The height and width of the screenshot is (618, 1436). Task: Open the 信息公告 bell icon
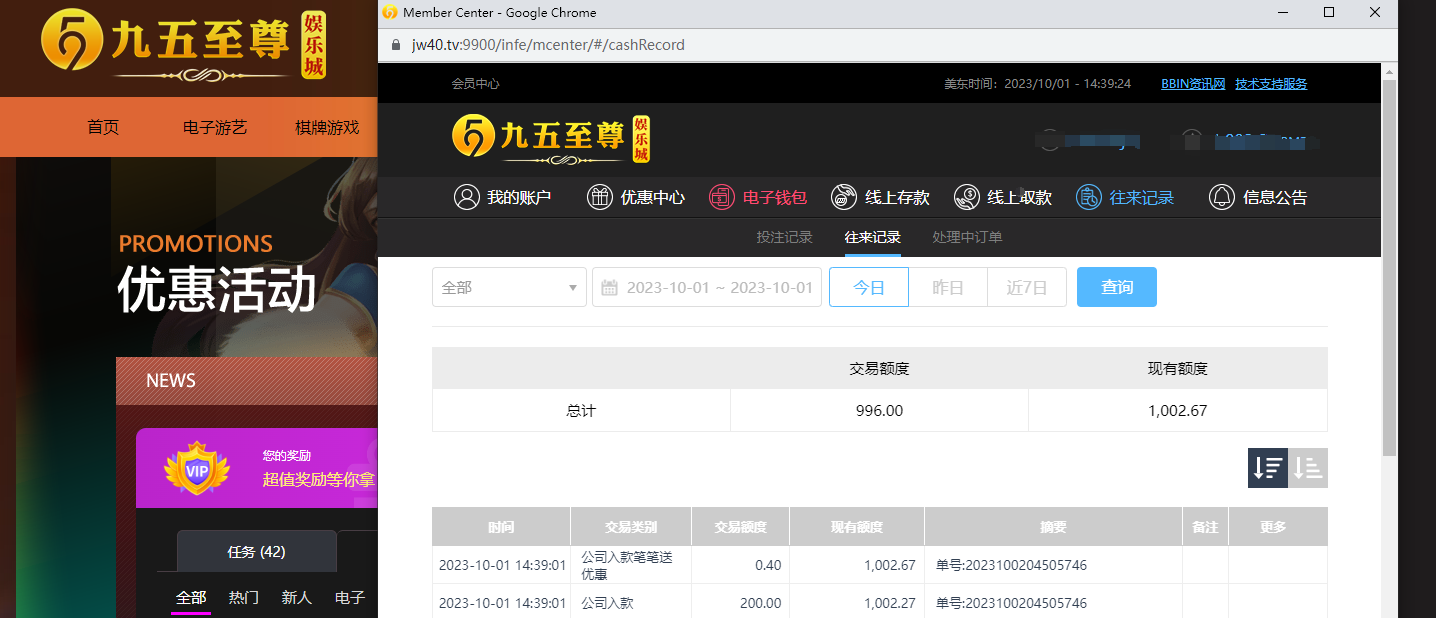[1221, 197]
